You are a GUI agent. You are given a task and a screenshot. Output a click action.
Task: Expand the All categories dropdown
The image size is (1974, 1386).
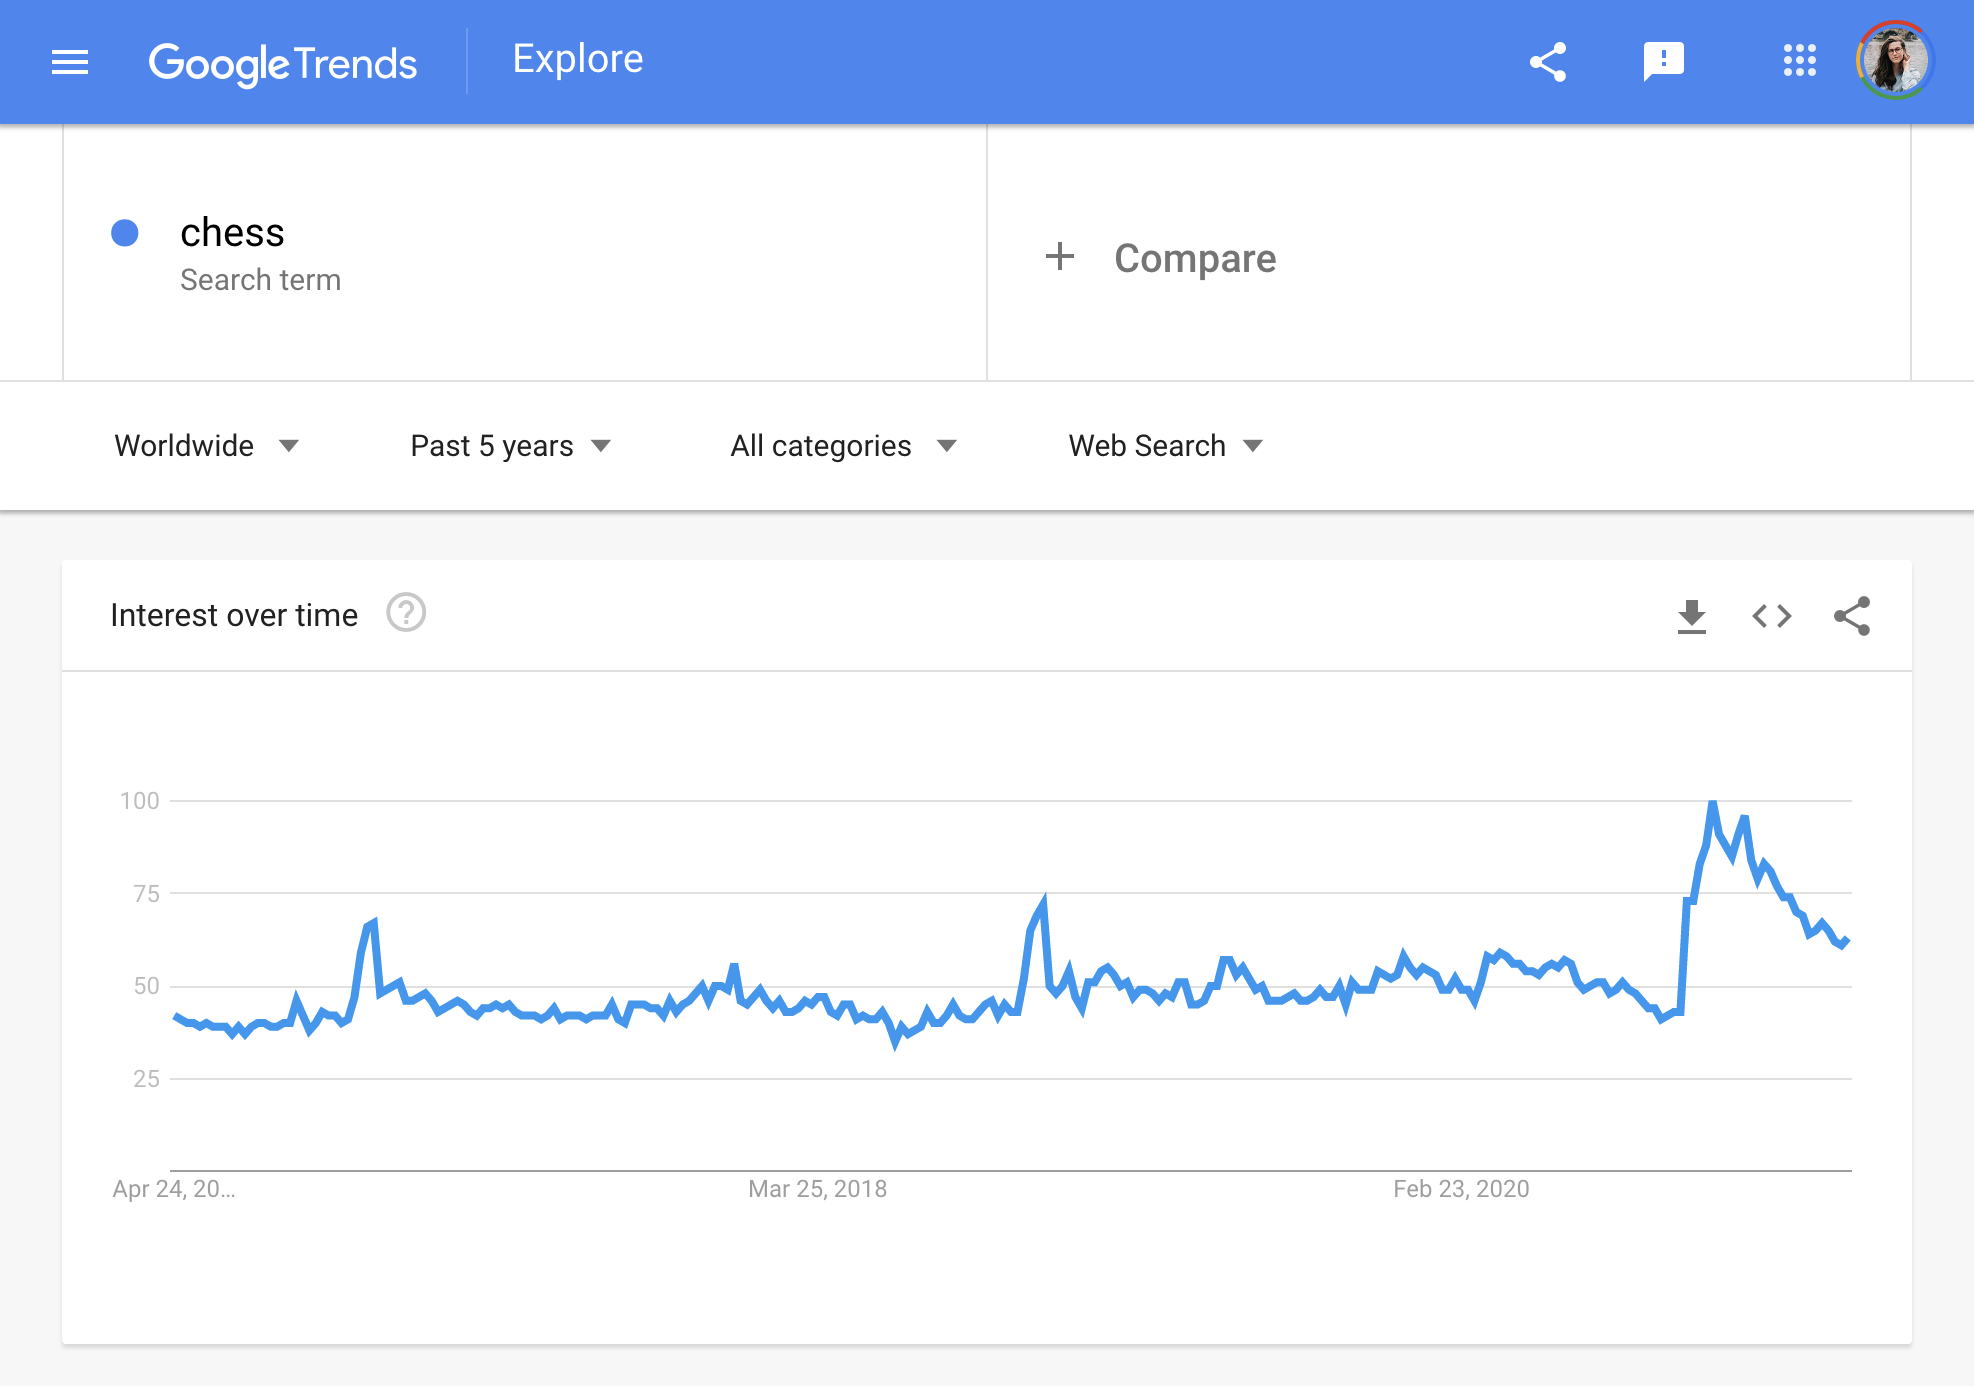[x=843, y=446]
